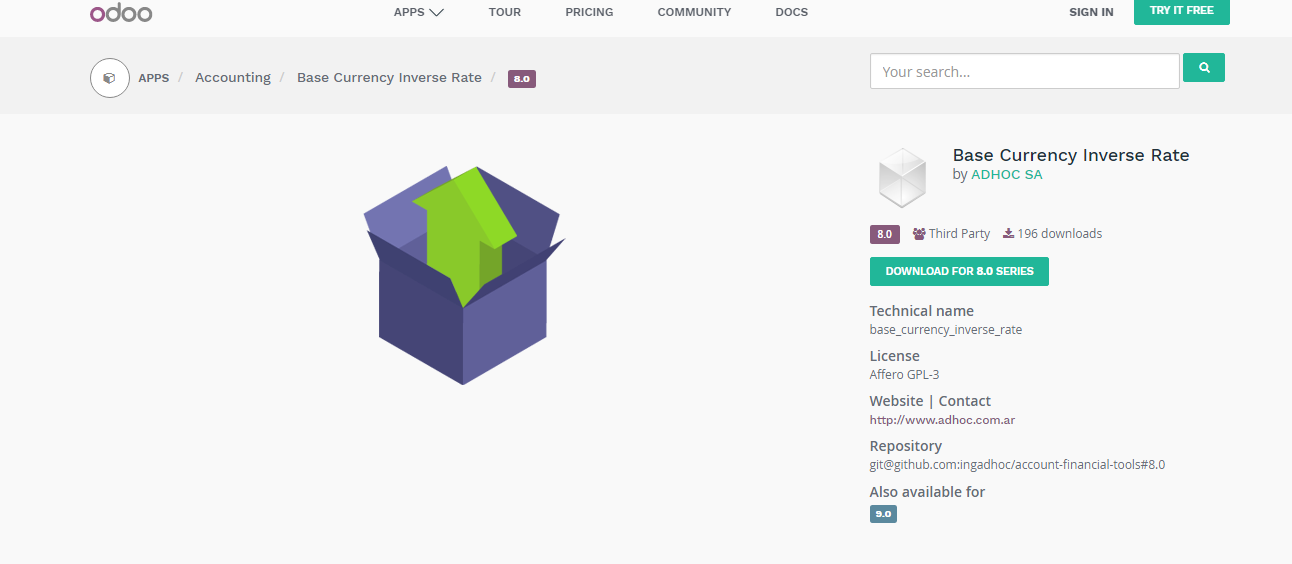Click the Website link in module info
1292x564 pixels.
click(897, 401)
